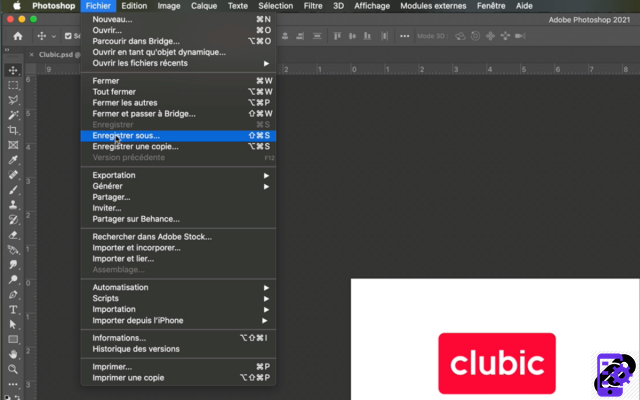Click the 3D roll camera icon
Screen dimensions: 640x400
click(x=476, y=36)
